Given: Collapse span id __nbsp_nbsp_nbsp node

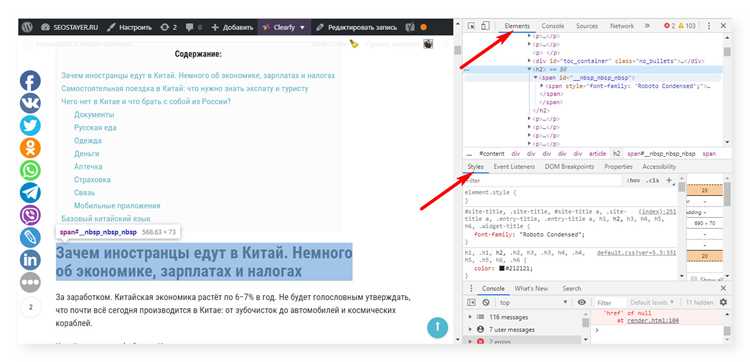Looking at the screenshot, I should click(536, 77).
